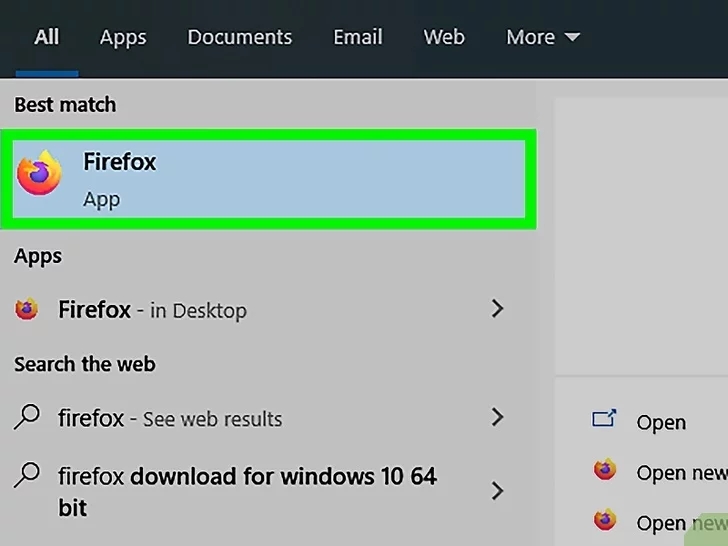The width and height of the screenshot is (728, 546).
Task: Click magnifier icon beside firefox download suggestion
Action: pos(27,475)
